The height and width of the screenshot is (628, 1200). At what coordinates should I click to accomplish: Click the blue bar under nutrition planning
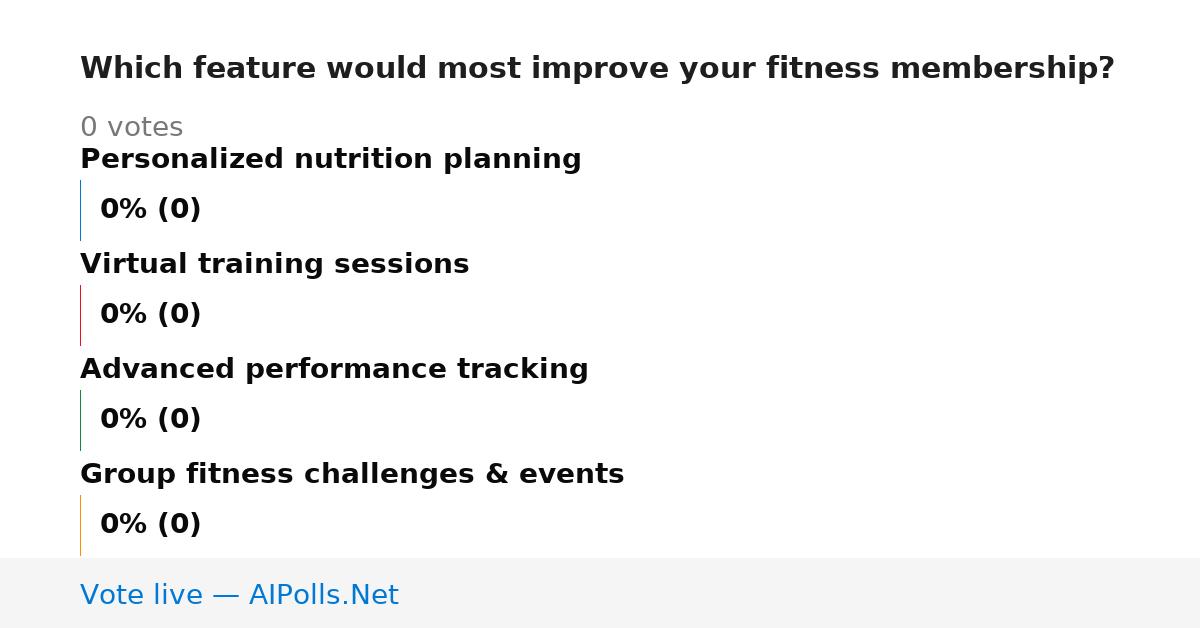[80, 210]
